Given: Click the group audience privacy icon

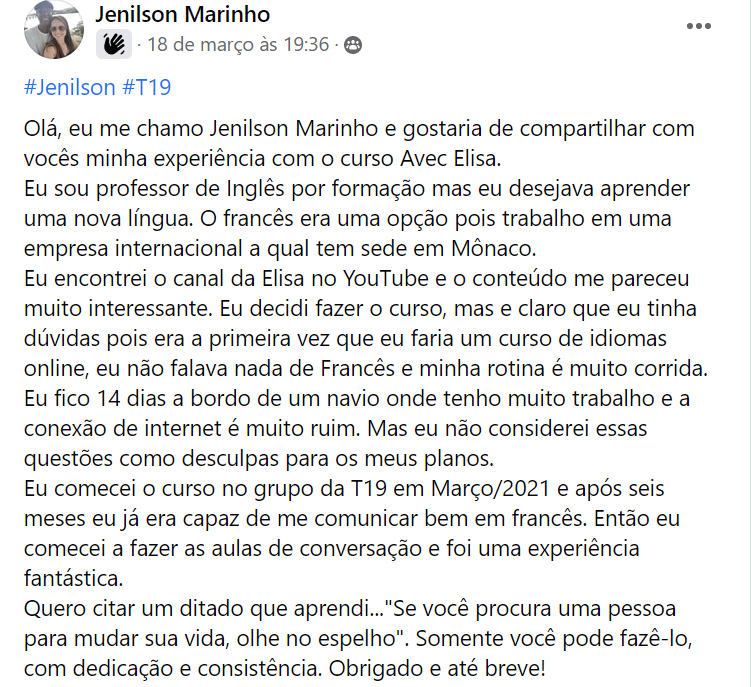Looking at the screenshot, I should (353, 45).
